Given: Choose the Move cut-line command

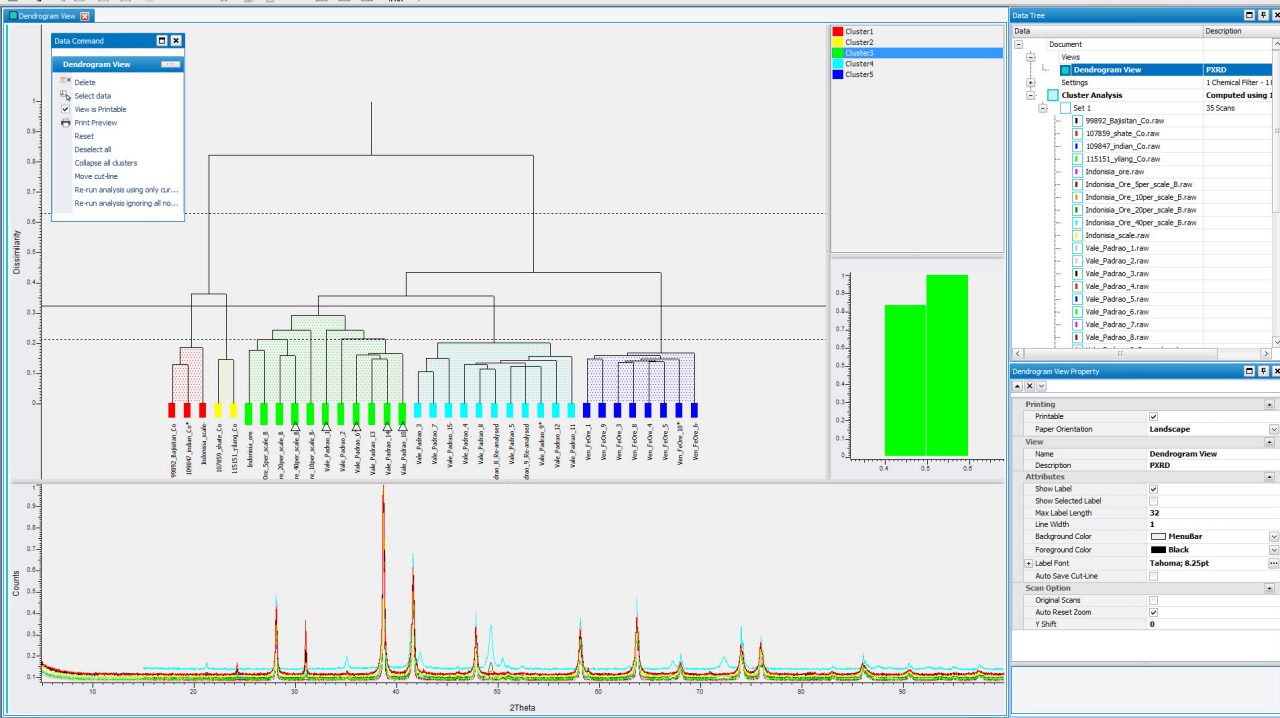Looking at the screenshot, I should (95, 176).
